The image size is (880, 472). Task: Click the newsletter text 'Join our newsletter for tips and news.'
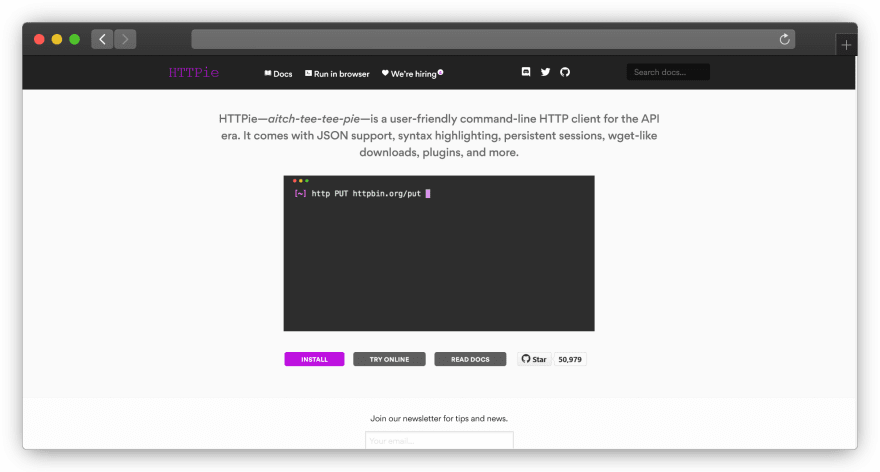[439, 418]
